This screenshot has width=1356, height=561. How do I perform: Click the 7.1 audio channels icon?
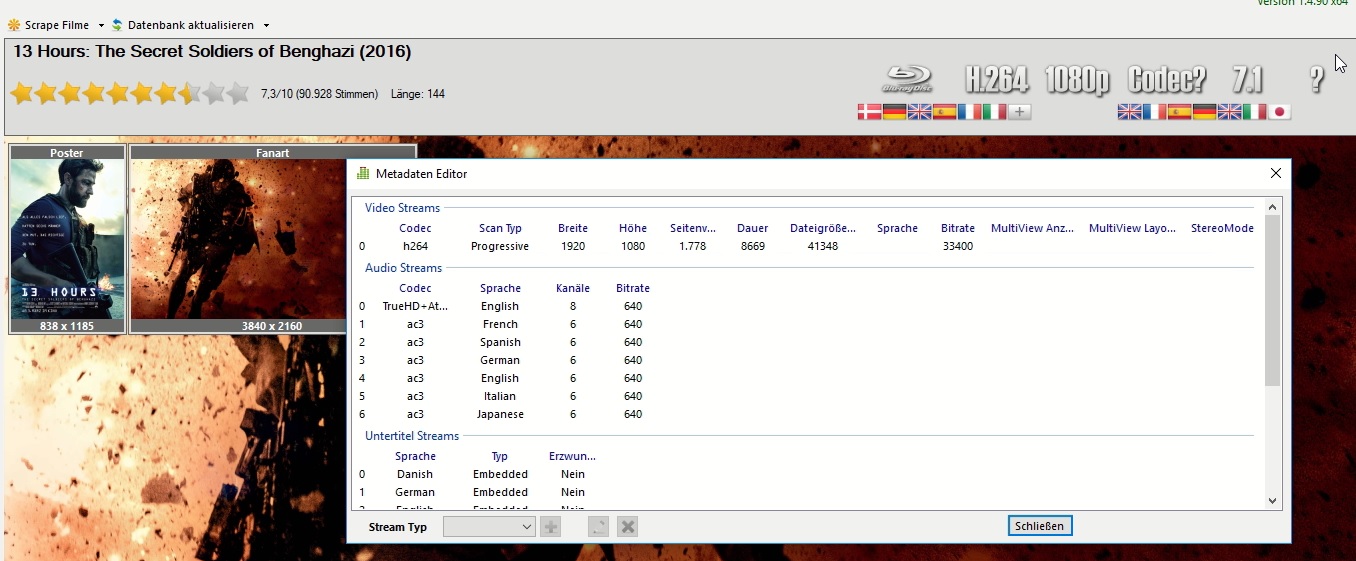[1247, 79]
